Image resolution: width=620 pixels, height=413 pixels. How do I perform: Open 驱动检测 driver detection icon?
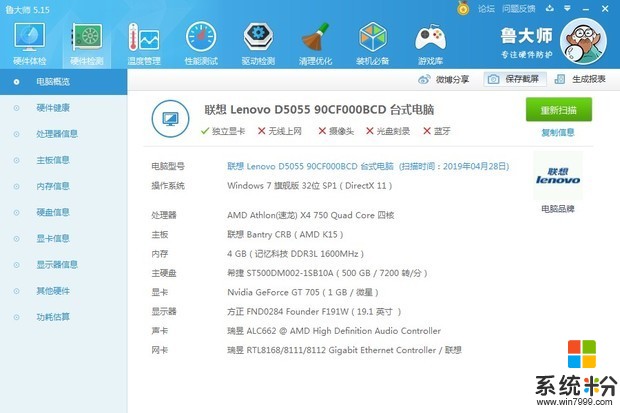(x=258, y=44)
